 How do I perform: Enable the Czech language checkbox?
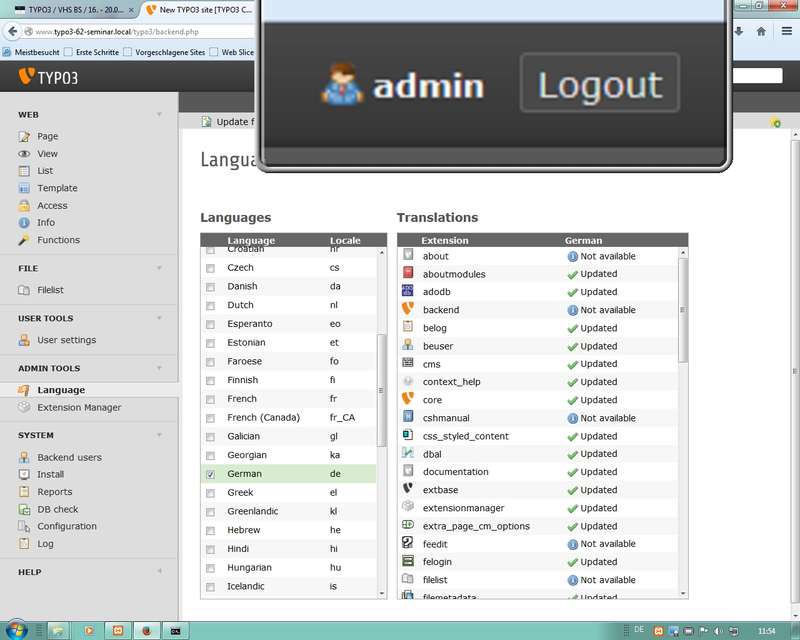(210, 268)
